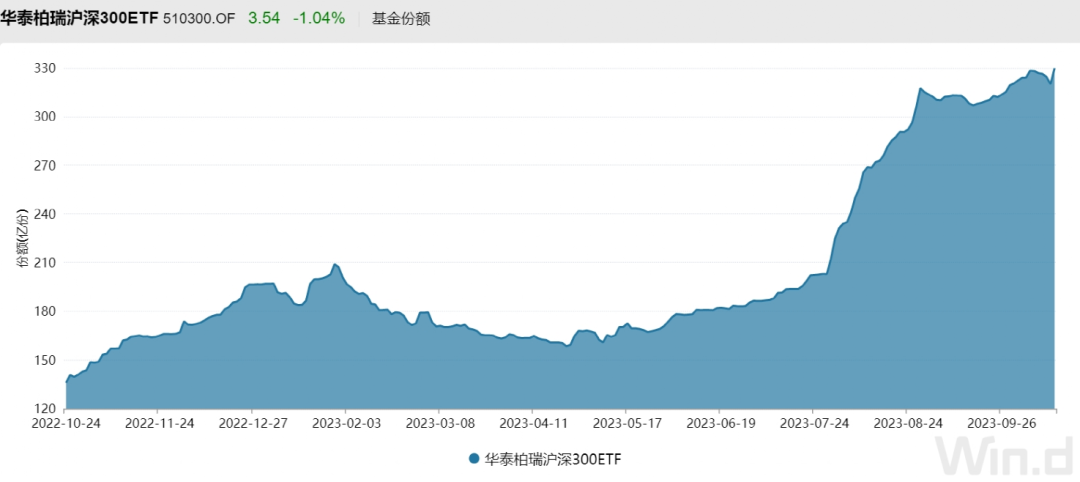Image resolution: width=1080 pixels, height=482 pixels.
Task: Click the February 2023 local peak near 210
Action: (x=334, y=264)
